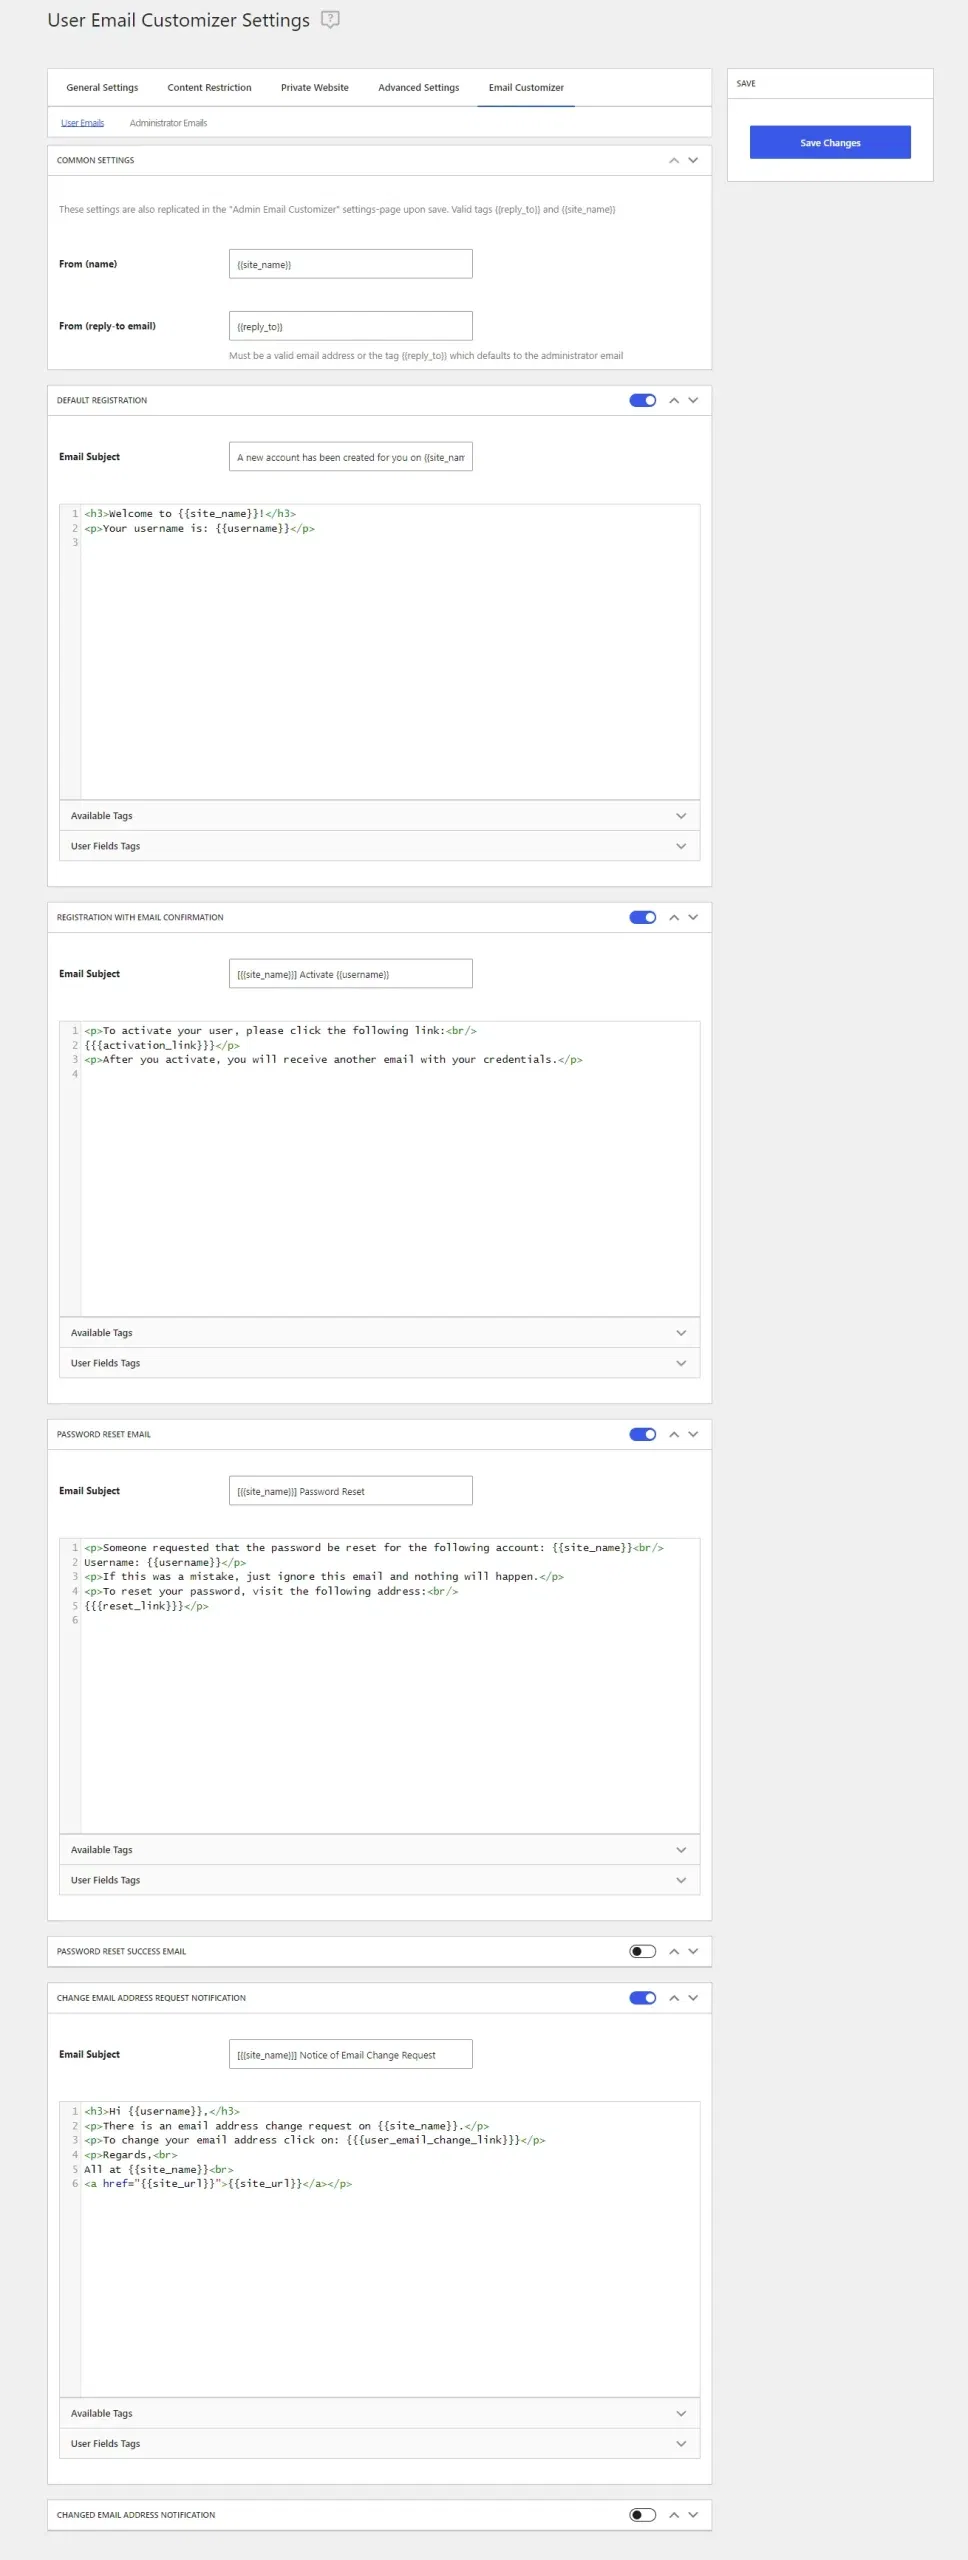This screenshot has height=2560, width=968.
Task: Switch to Administrator Emails sub-tab
Action: pos(168,123)
